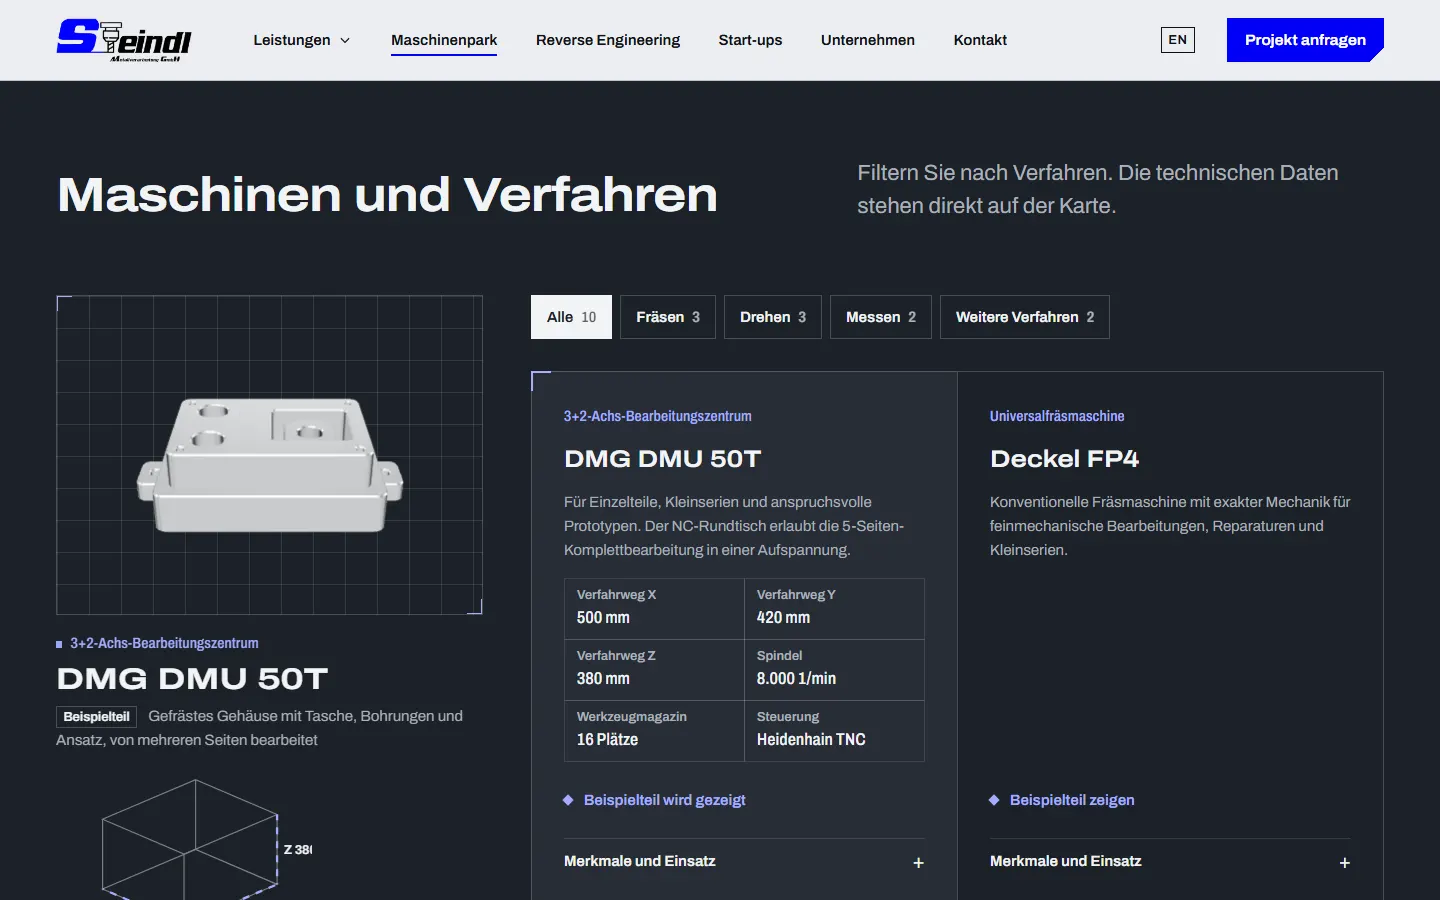Go to the Maschinenpark page
Screen dimensions: 1440x900
click(x=444, y=40)
